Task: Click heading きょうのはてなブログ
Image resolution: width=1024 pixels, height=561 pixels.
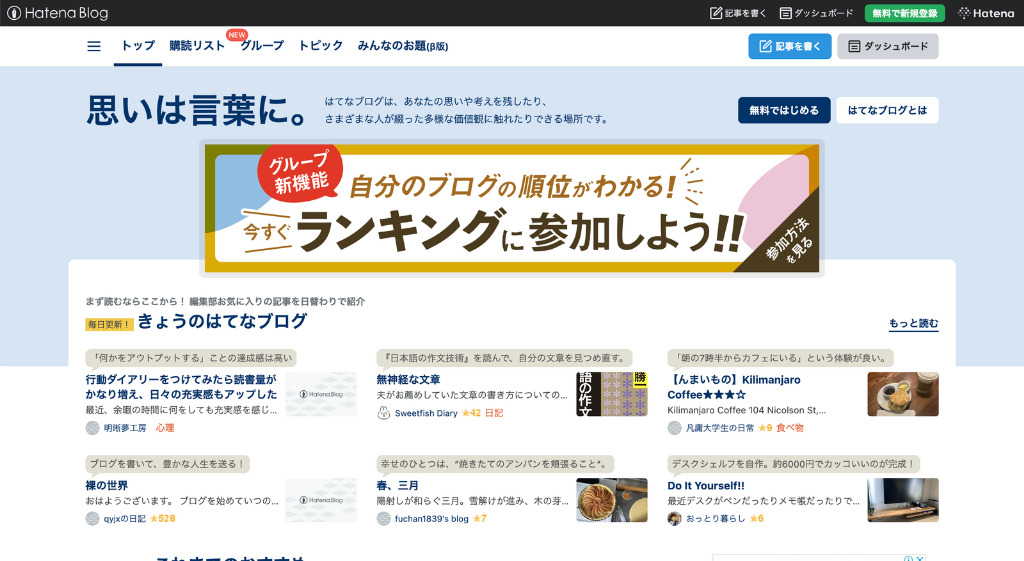Action: point(222,321)
